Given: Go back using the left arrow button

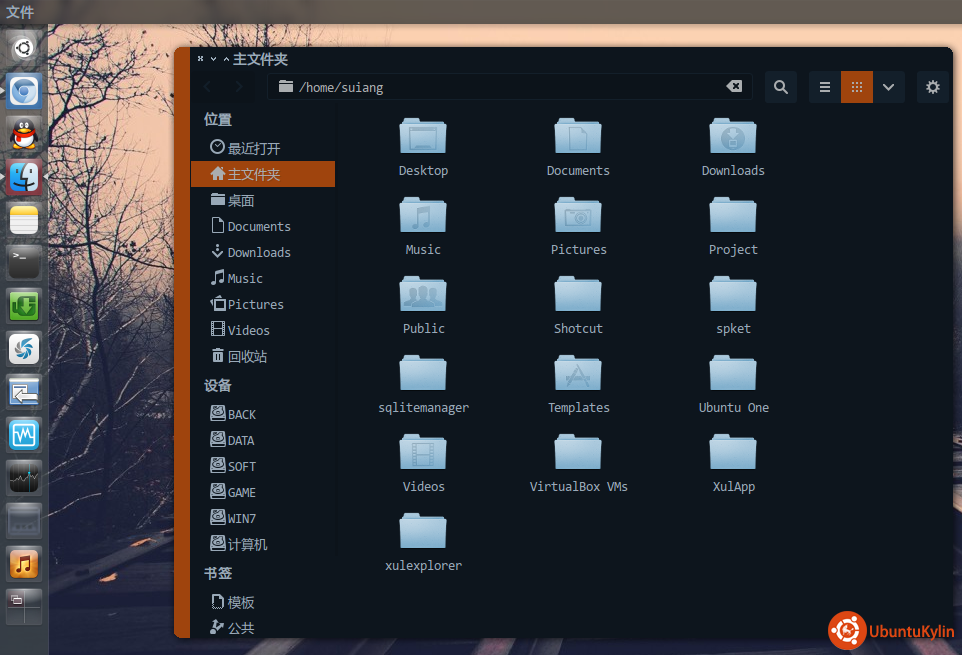Looking at the screenshot, I should tap(208, 87).
